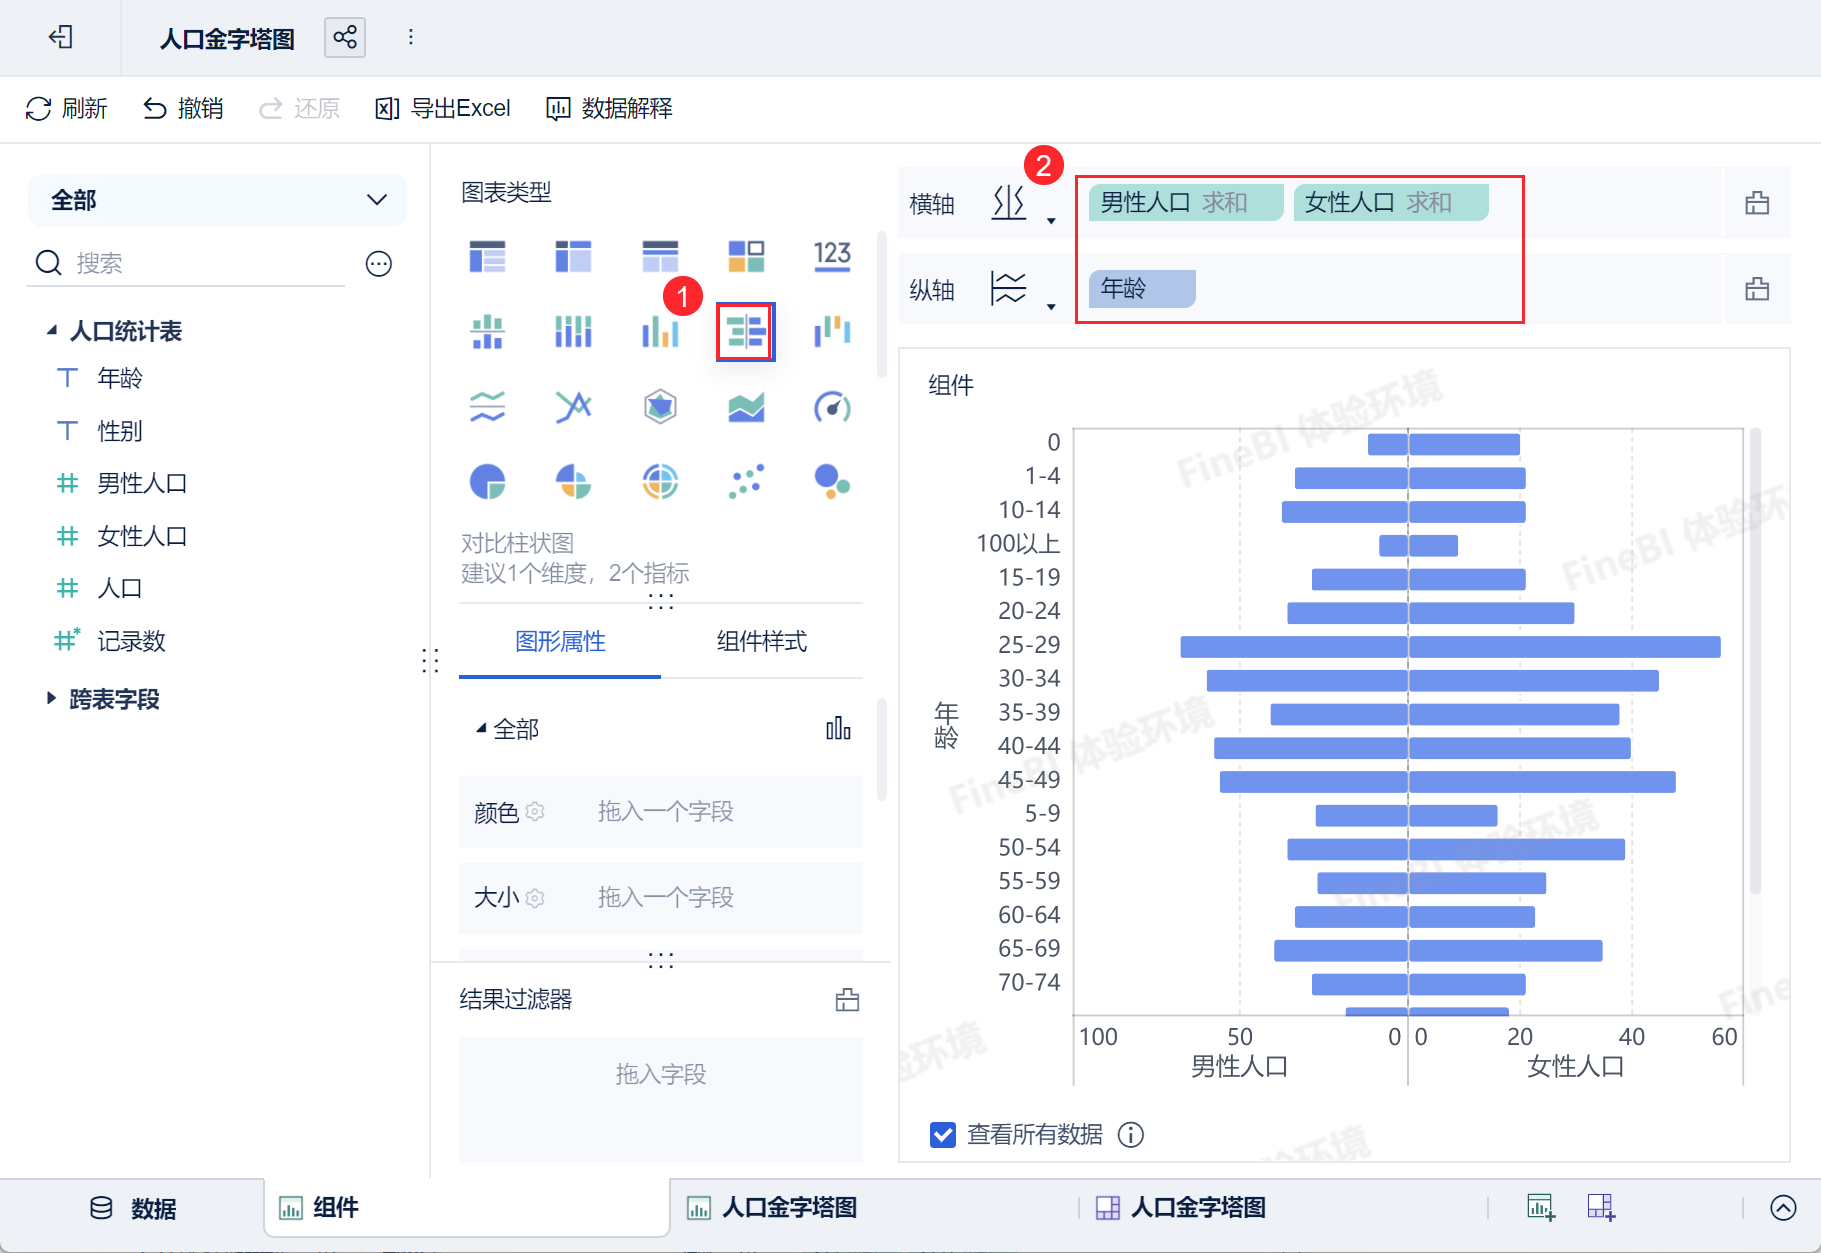Open the 全部 table selection dropdown
The image size is (1821, 1253).
[217, 200]
